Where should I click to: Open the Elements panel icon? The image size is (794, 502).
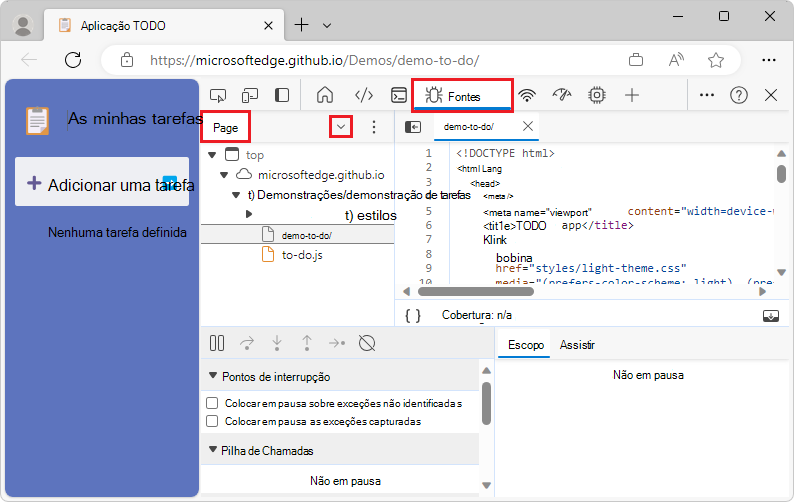point(364,96)
